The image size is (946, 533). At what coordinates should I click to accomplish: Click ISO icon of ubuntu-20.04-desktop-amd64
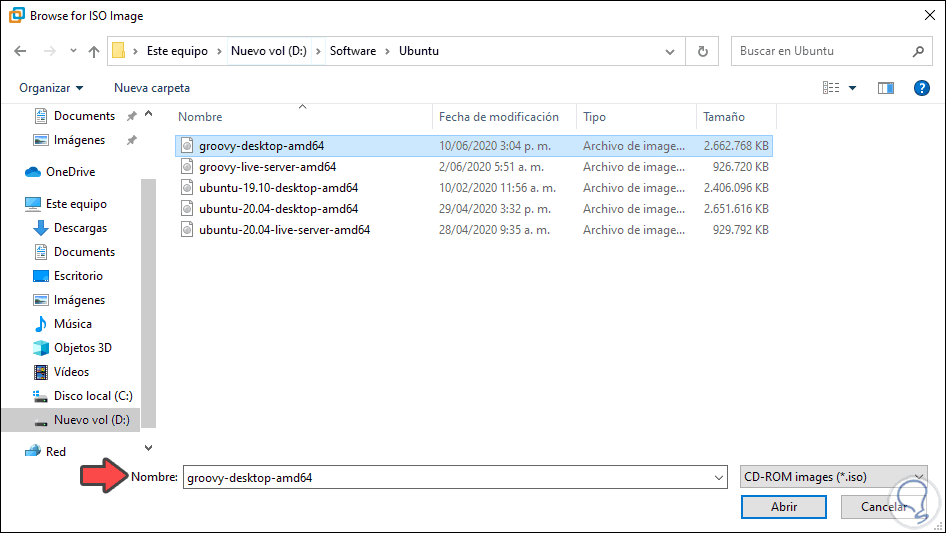[188, 209]
